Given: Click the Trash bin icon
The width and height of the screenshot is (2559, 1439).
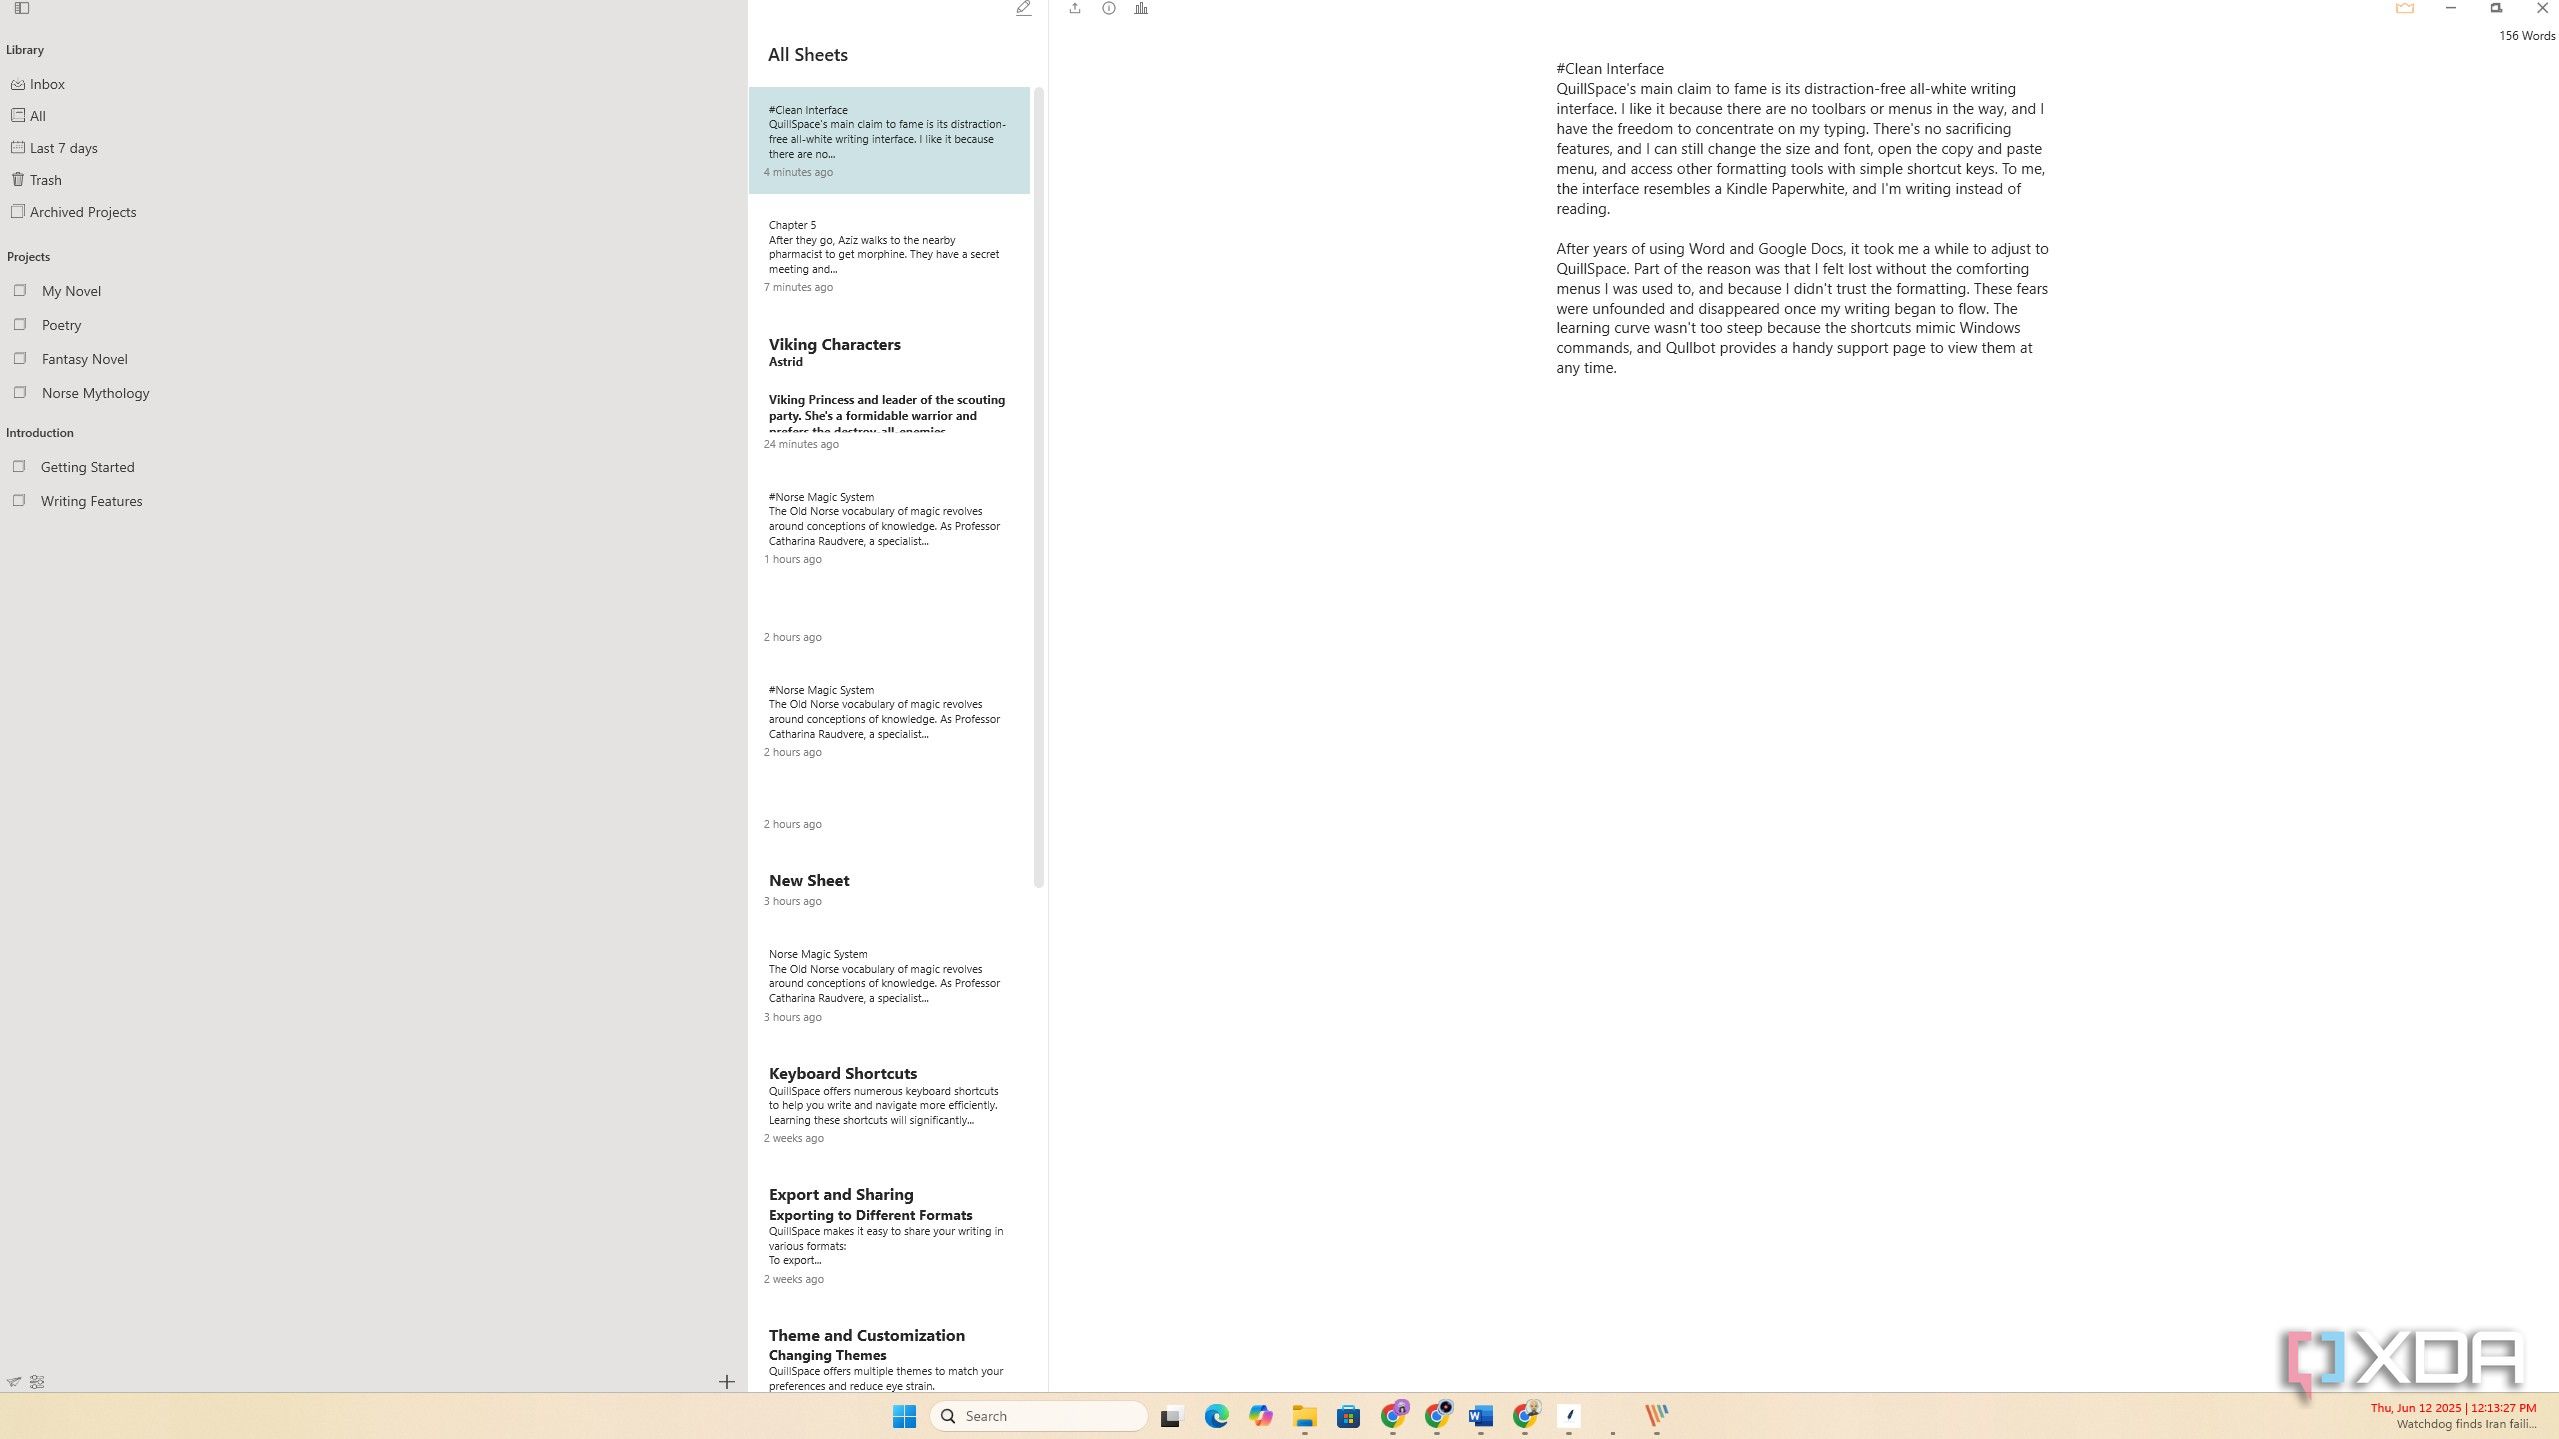Looking at the screenshot, I should pos(18,179).
